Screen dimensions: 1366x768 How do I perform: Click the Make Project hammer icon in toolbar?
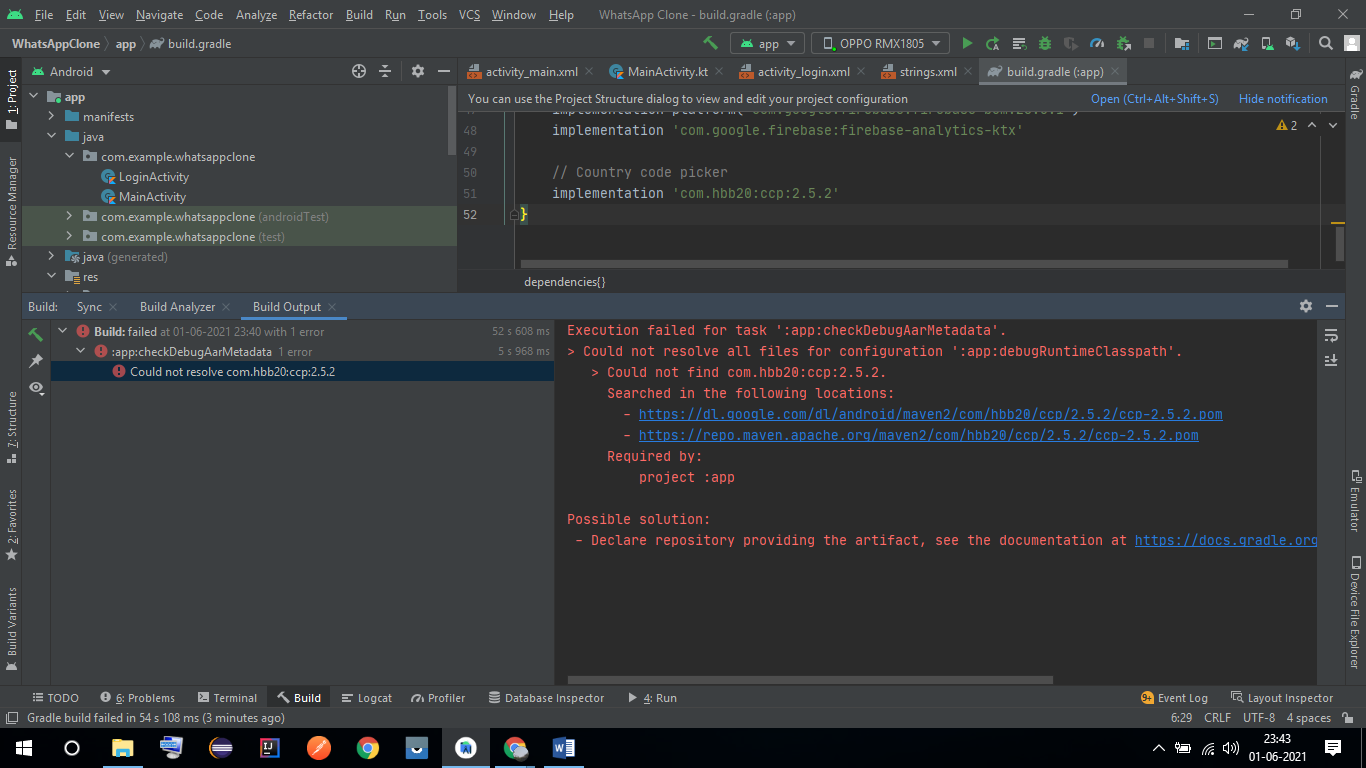[710, 43]
